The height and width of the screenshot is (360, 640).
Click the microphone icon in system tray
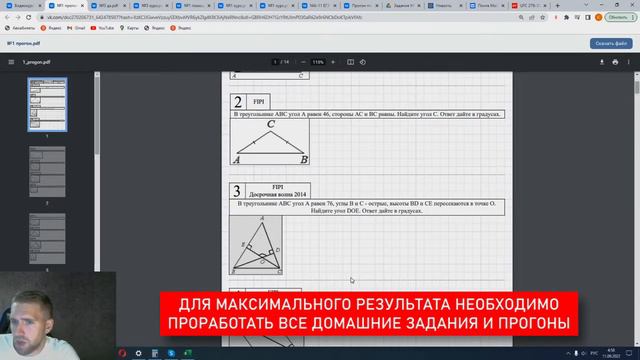(x=576, y=353)
